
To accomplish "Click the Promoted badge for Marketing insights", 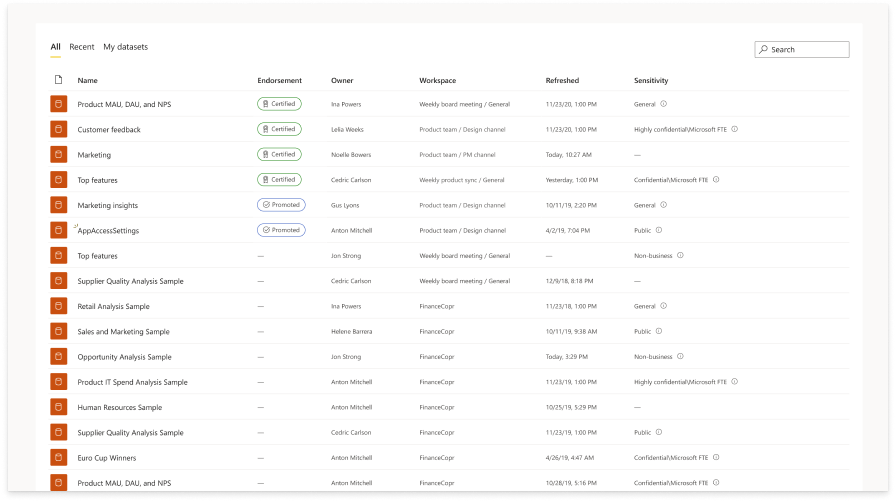I will point(280,205).
